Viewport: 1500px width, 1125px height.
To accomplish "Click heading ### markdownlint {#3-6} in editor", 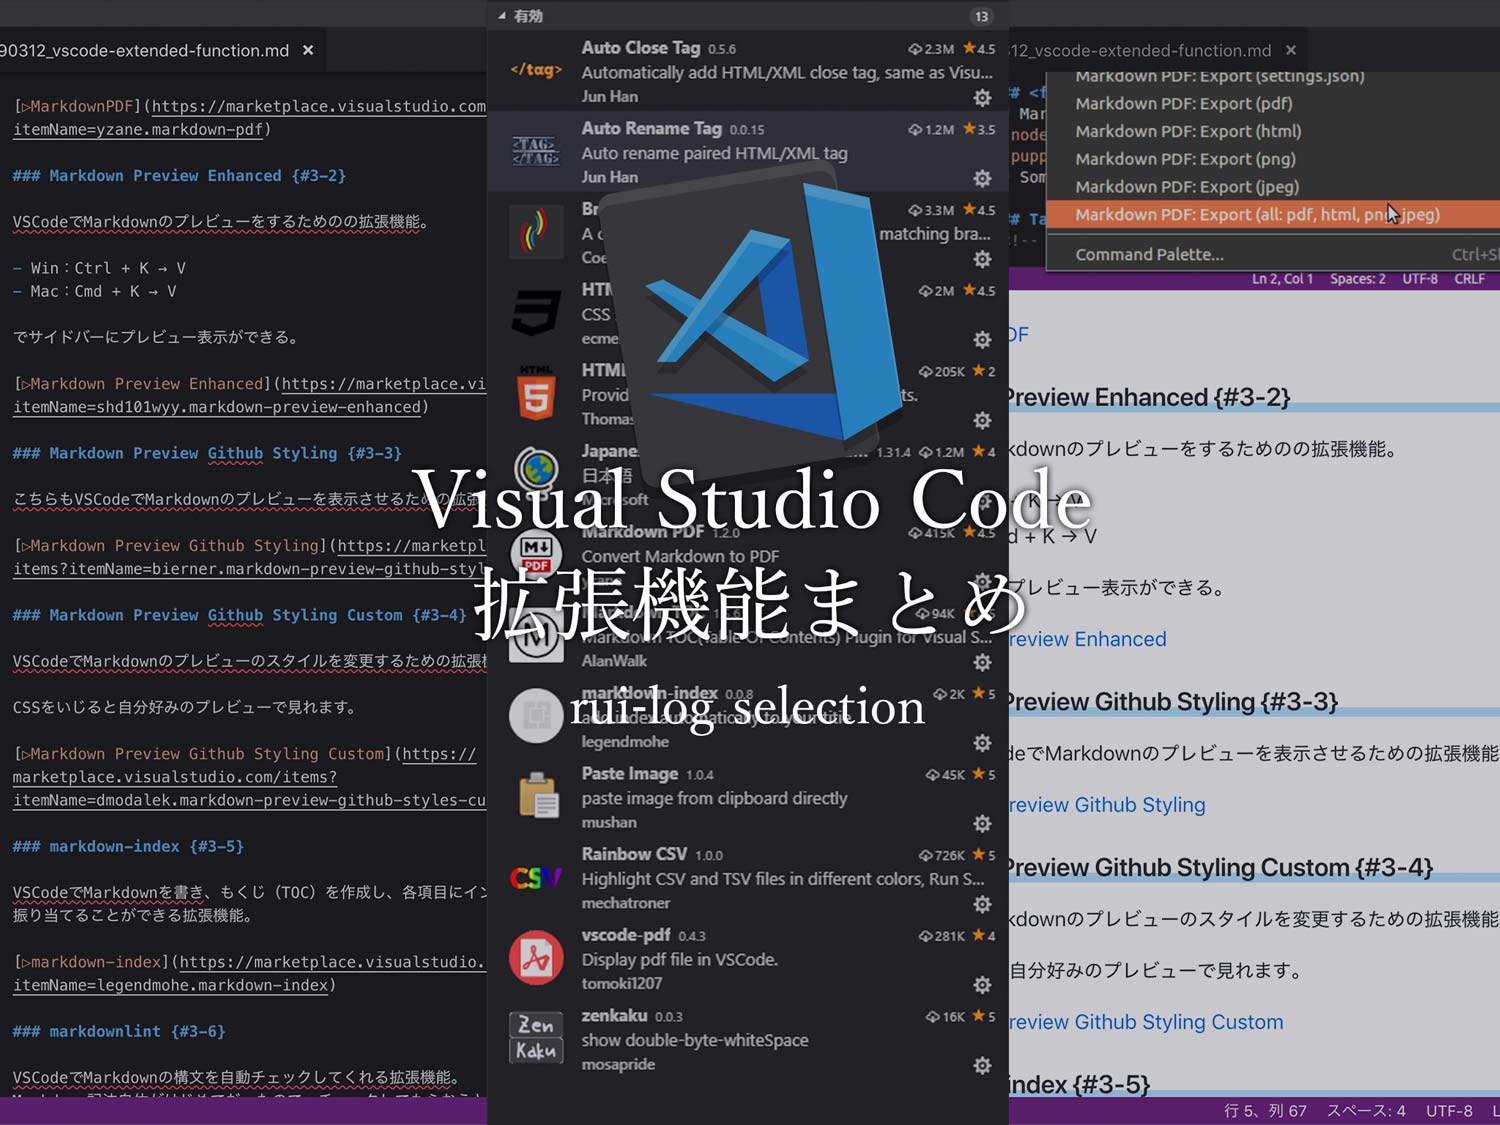I will click(119, 1031).
